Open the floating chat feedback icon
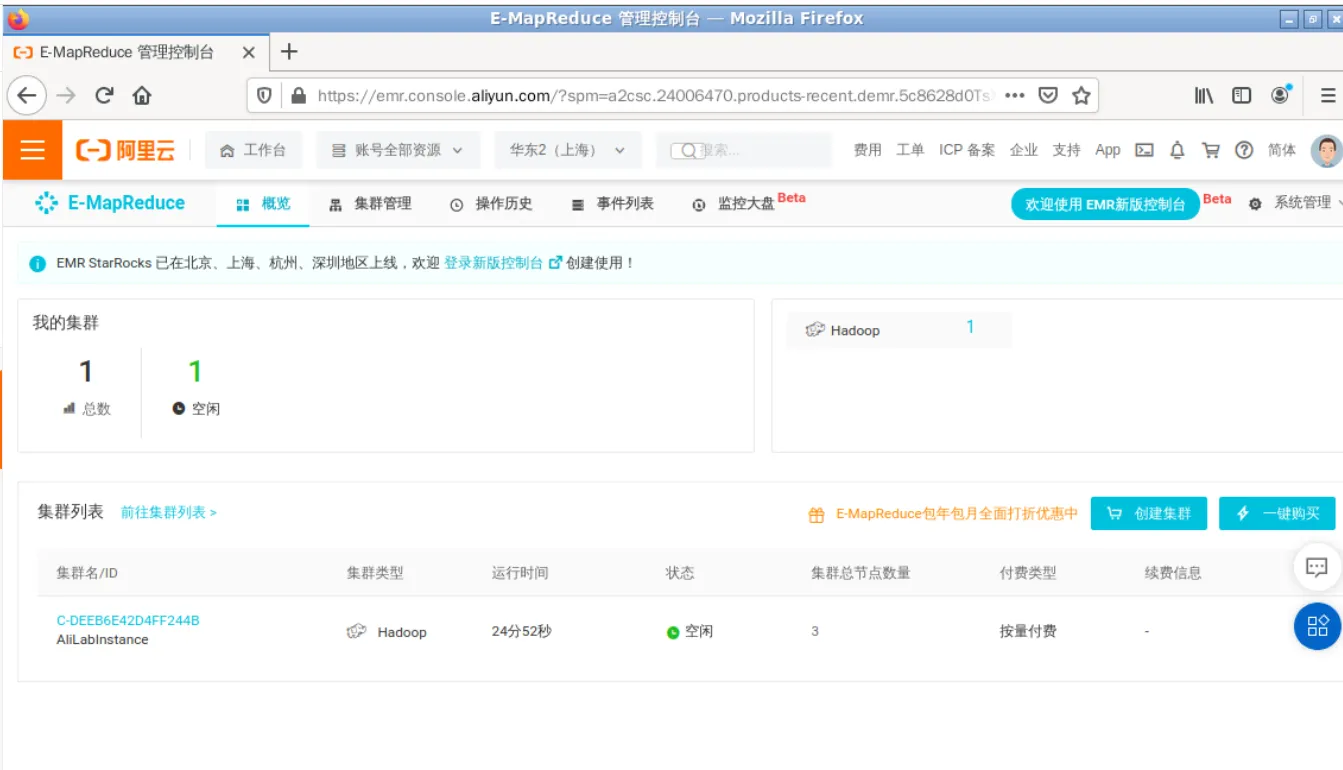Image resolution: width=1343 pixels, height=770 pixels. pyautogui.click(x=1317, y=567)
